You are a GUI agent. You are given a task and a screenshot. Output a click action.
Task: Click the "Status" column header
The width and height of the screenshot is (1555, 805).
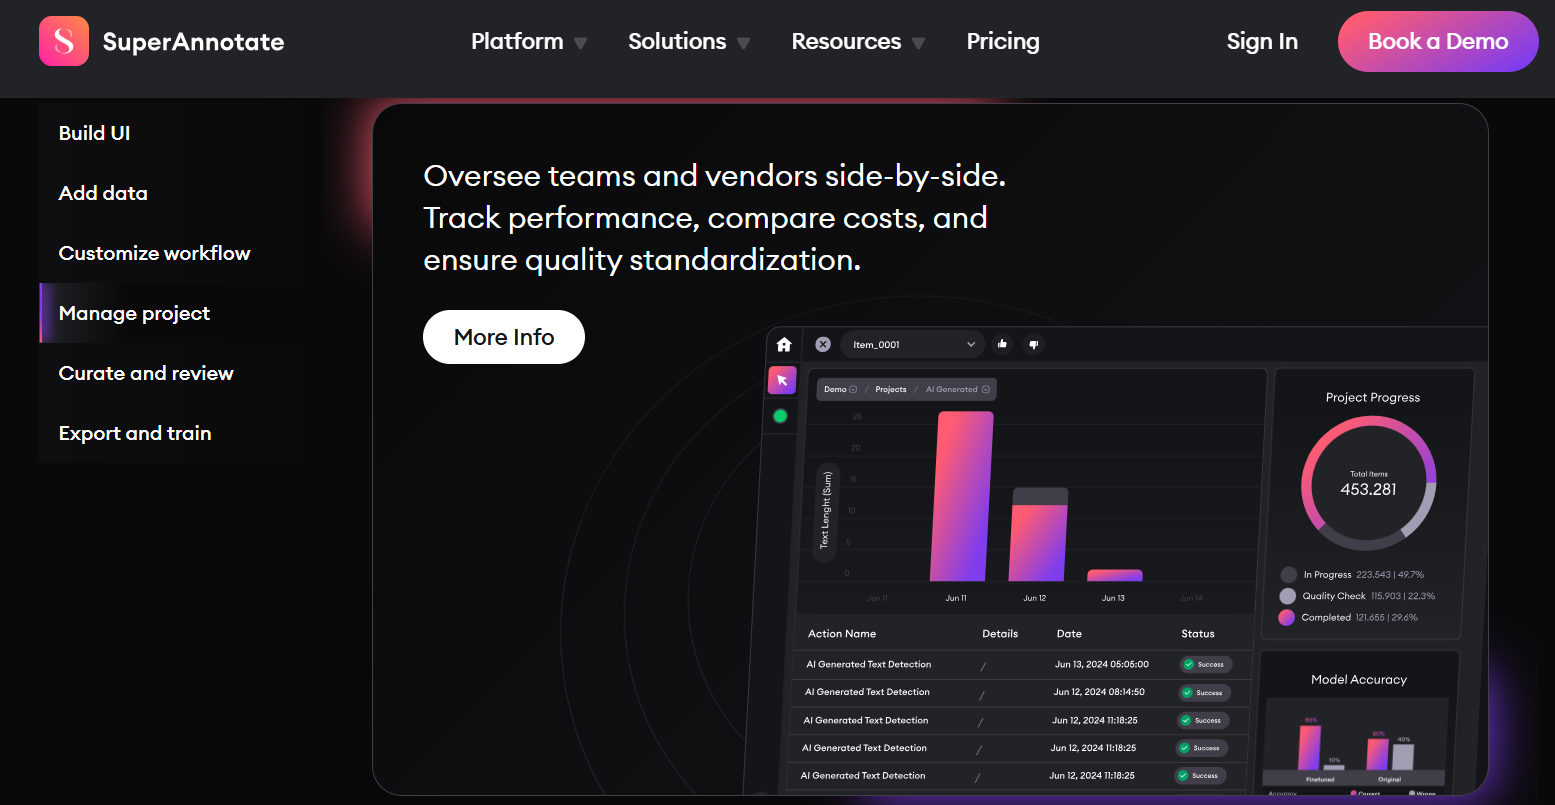tap(1198, 634)
